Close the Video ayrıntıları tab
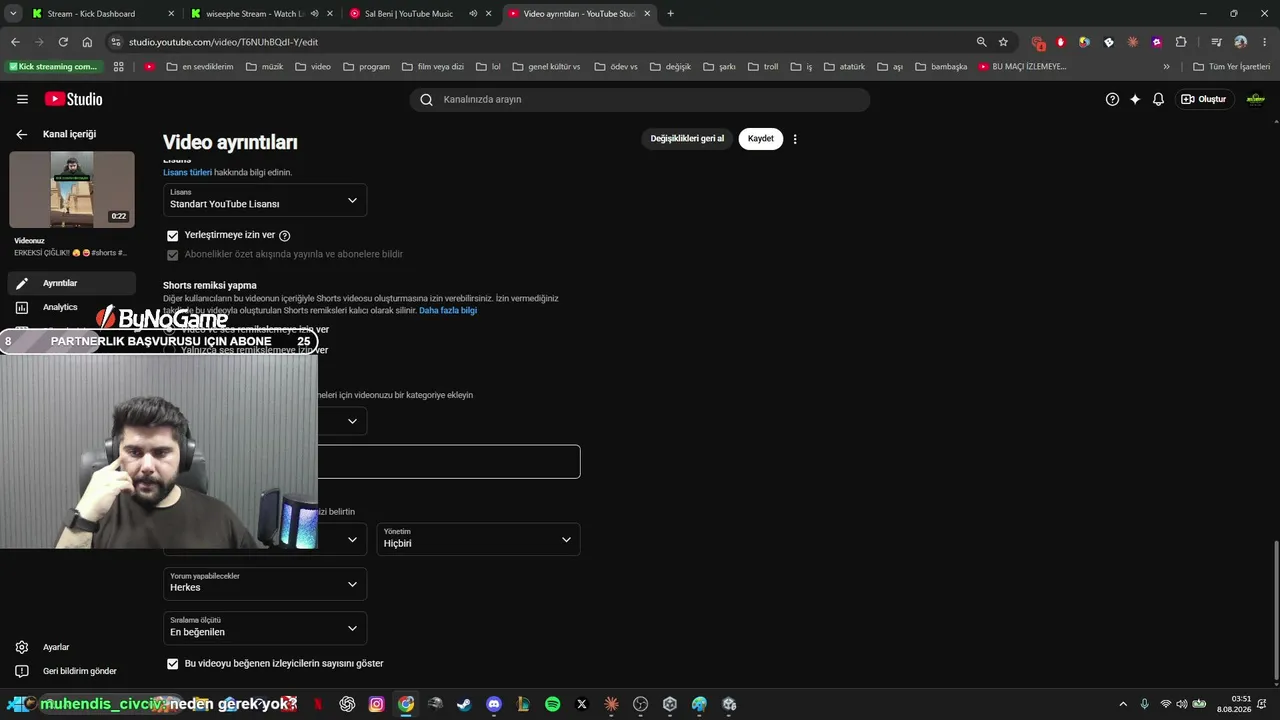Screen dimensions: 1280x720 tap(647, 14)
